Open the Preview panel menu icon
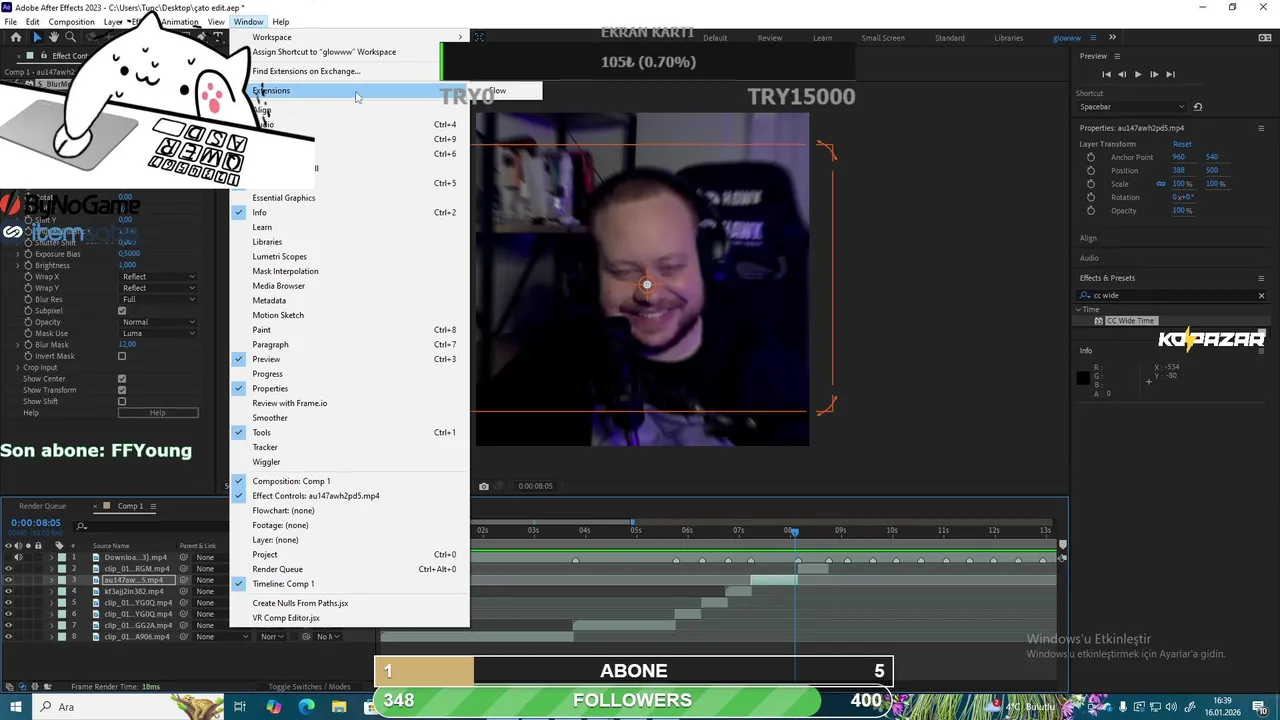This screenshot has width=1280, height=720. [x=1116, y=56]
